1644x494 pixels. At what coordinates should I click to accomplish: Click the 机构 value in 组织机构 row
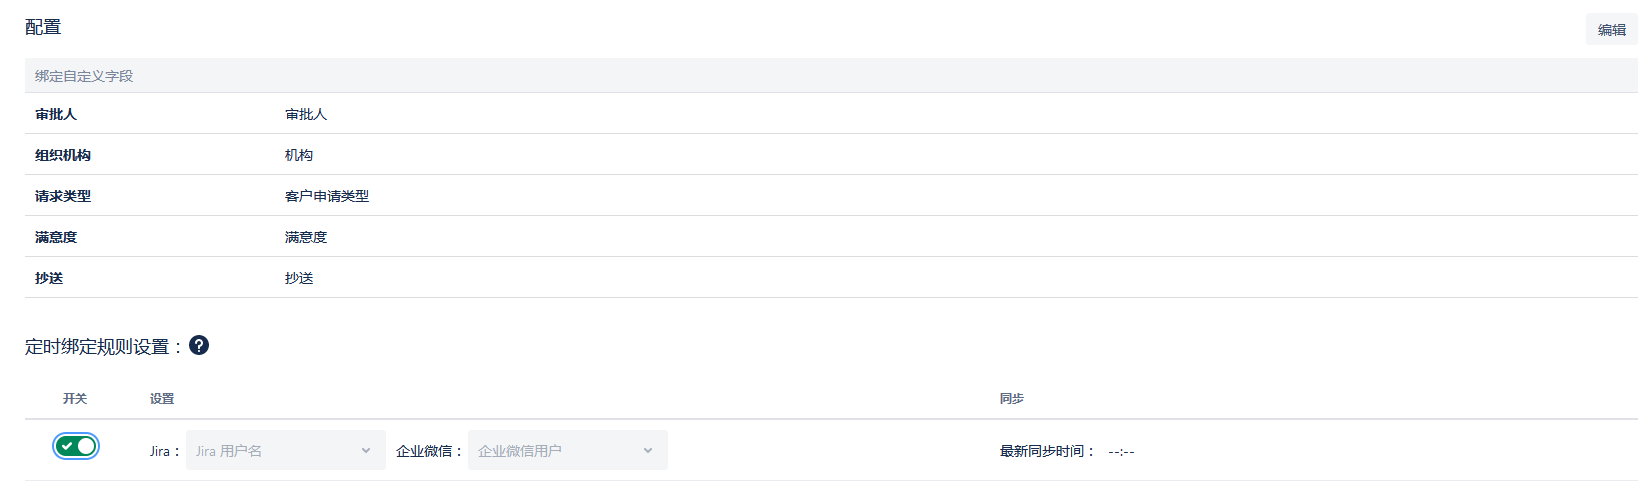pos(299,156)
